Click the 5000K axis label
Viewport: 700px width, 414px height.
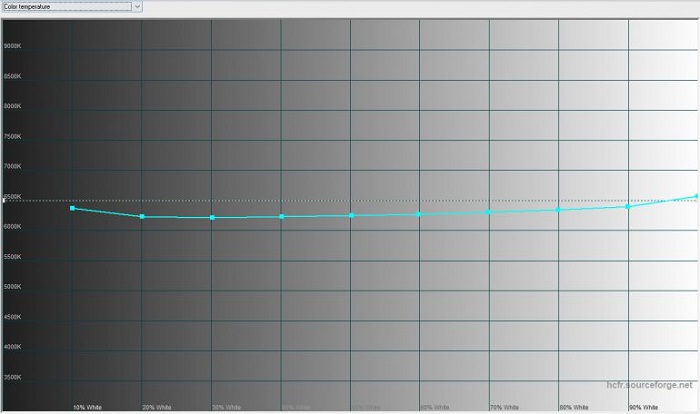12,287
